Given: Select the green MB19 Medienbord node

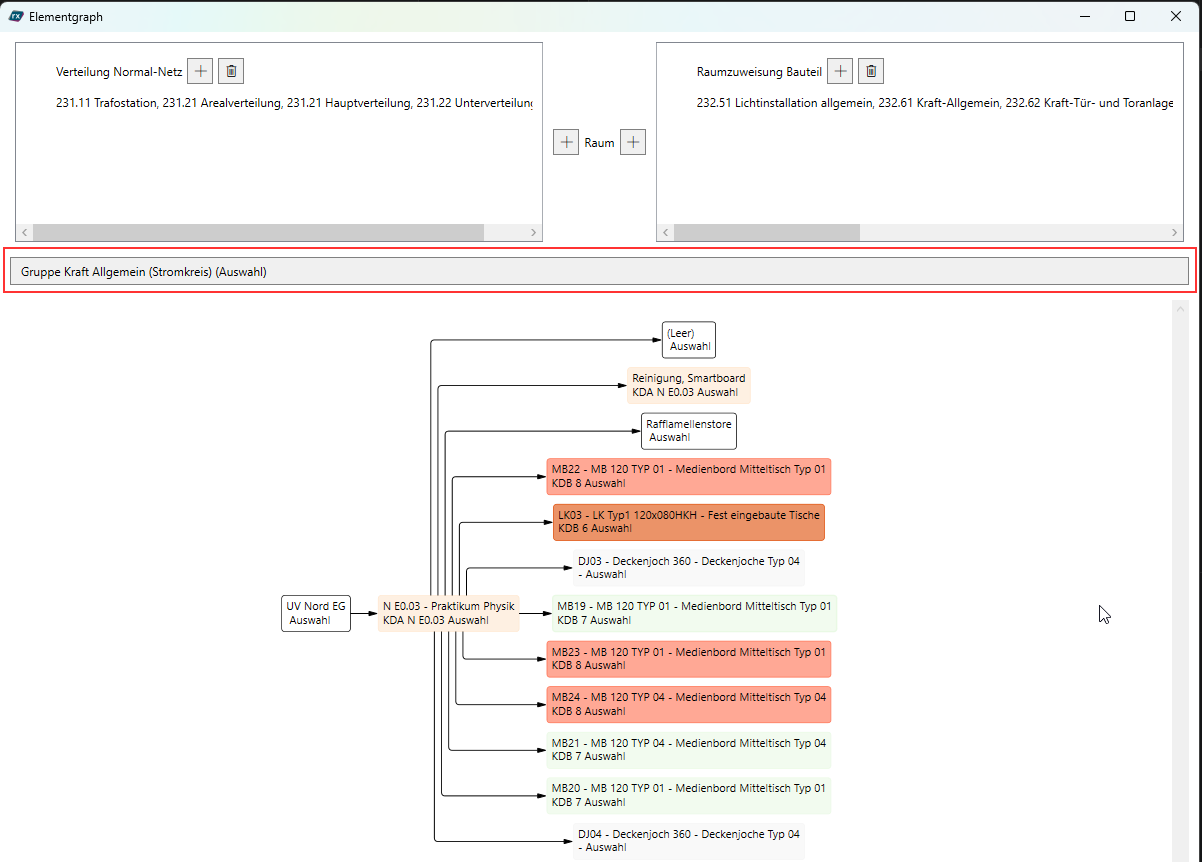Looking at the screenshot, I should (x=694, y=613).
